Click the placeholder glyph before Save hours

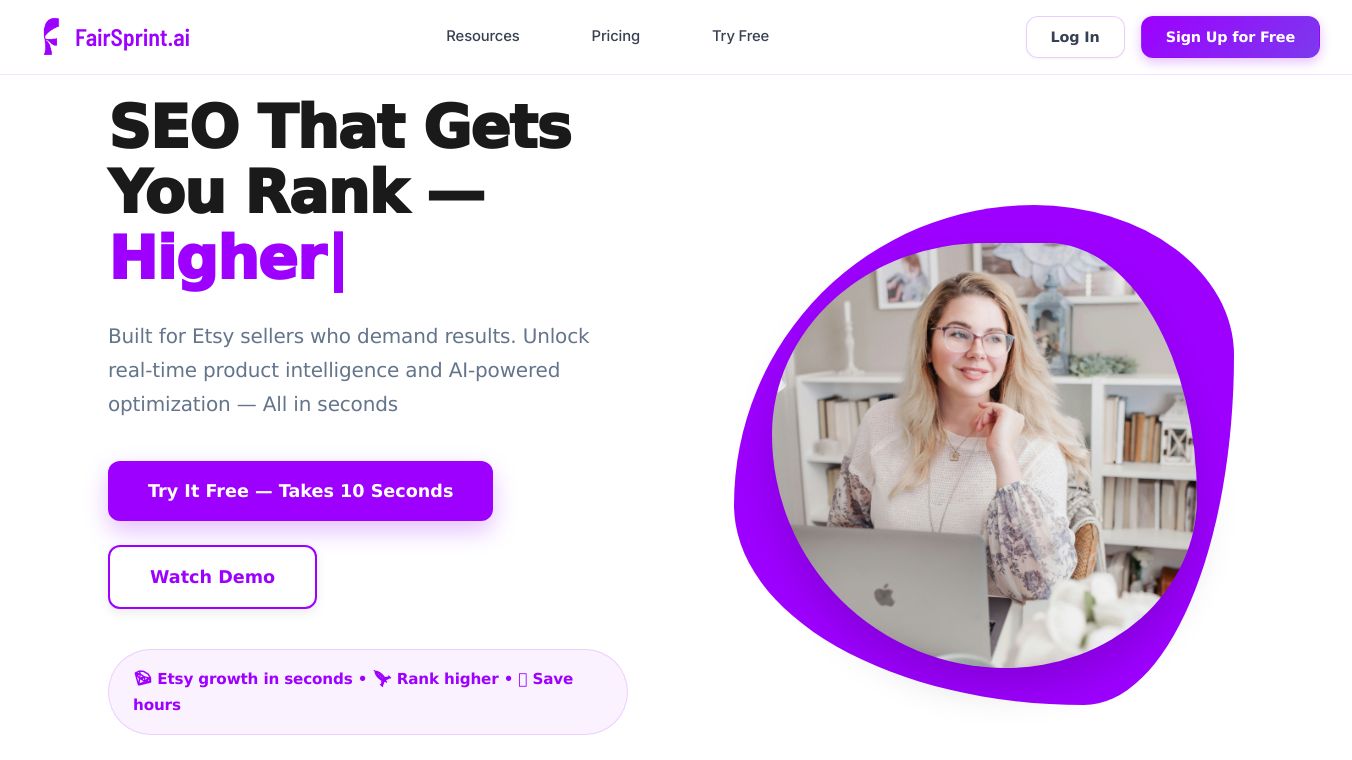tap(522, 679)
